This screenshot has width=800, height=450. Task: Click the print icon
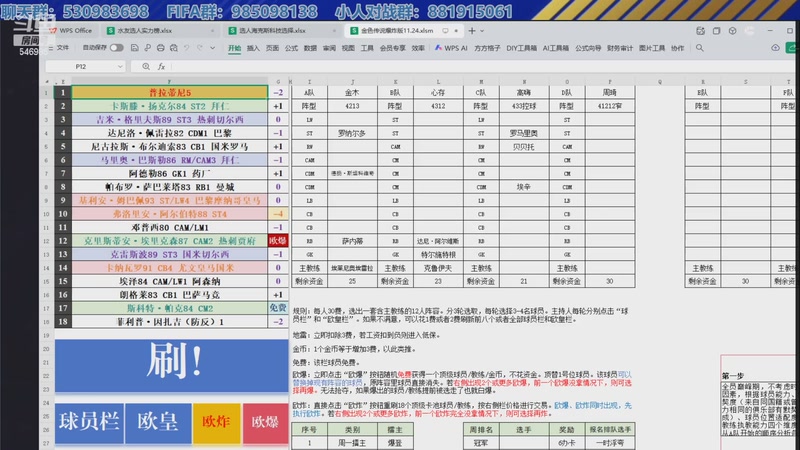click(x=161, y=48)
